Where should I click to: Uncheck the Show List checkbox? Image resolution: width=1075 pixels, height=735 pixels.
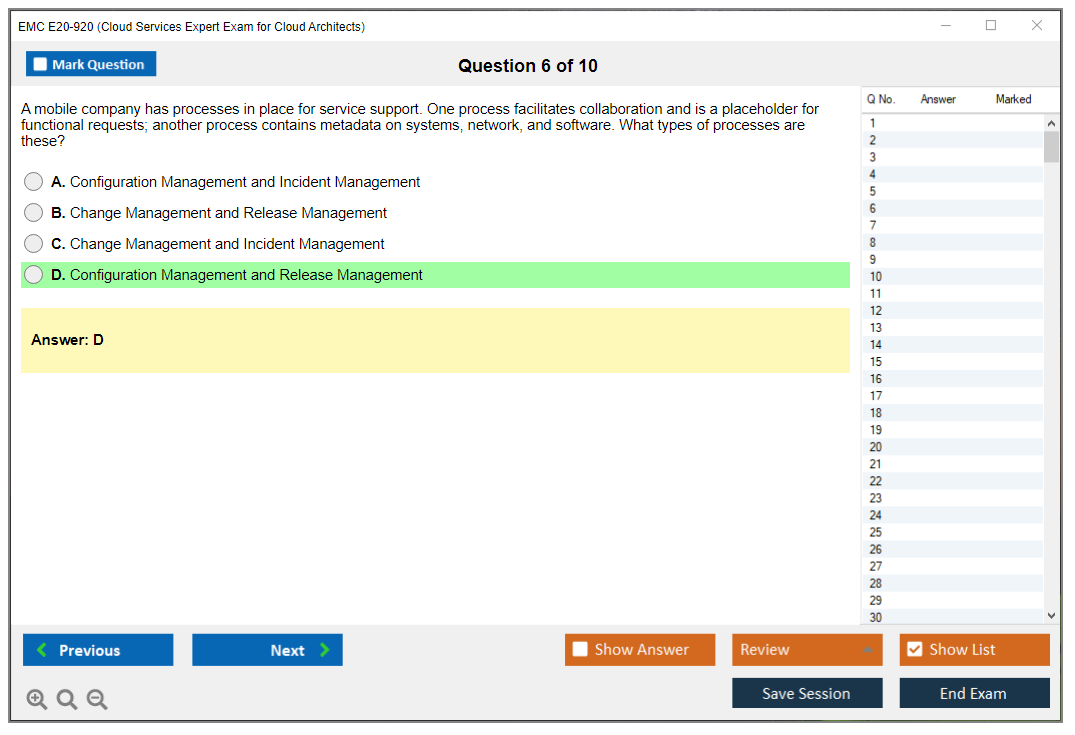(x=914, y=650)
